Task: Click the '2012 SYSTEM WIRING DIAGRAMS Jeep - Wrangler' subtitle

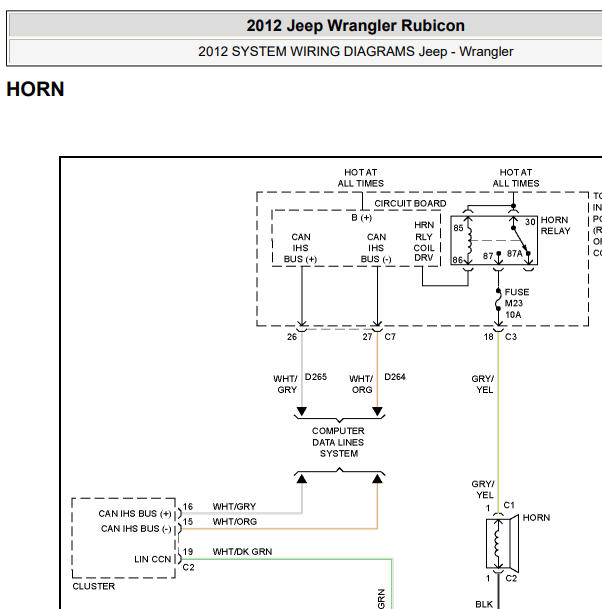Action: coord(355,51)
